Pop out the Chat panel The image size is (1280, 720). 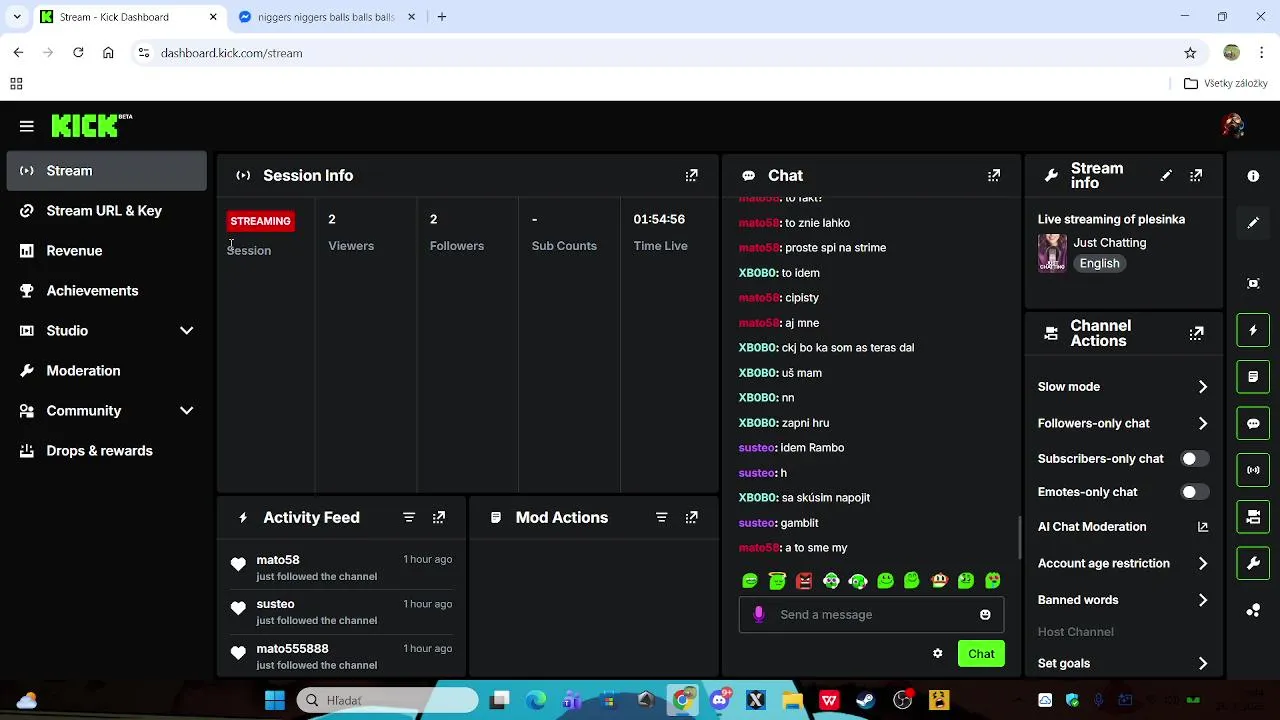(993, 175)
